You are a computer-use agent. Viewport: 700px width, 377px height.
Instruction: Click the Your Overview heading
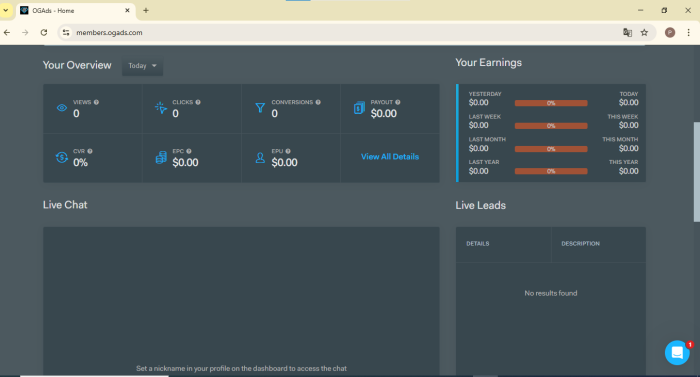[x=77, y=65]
